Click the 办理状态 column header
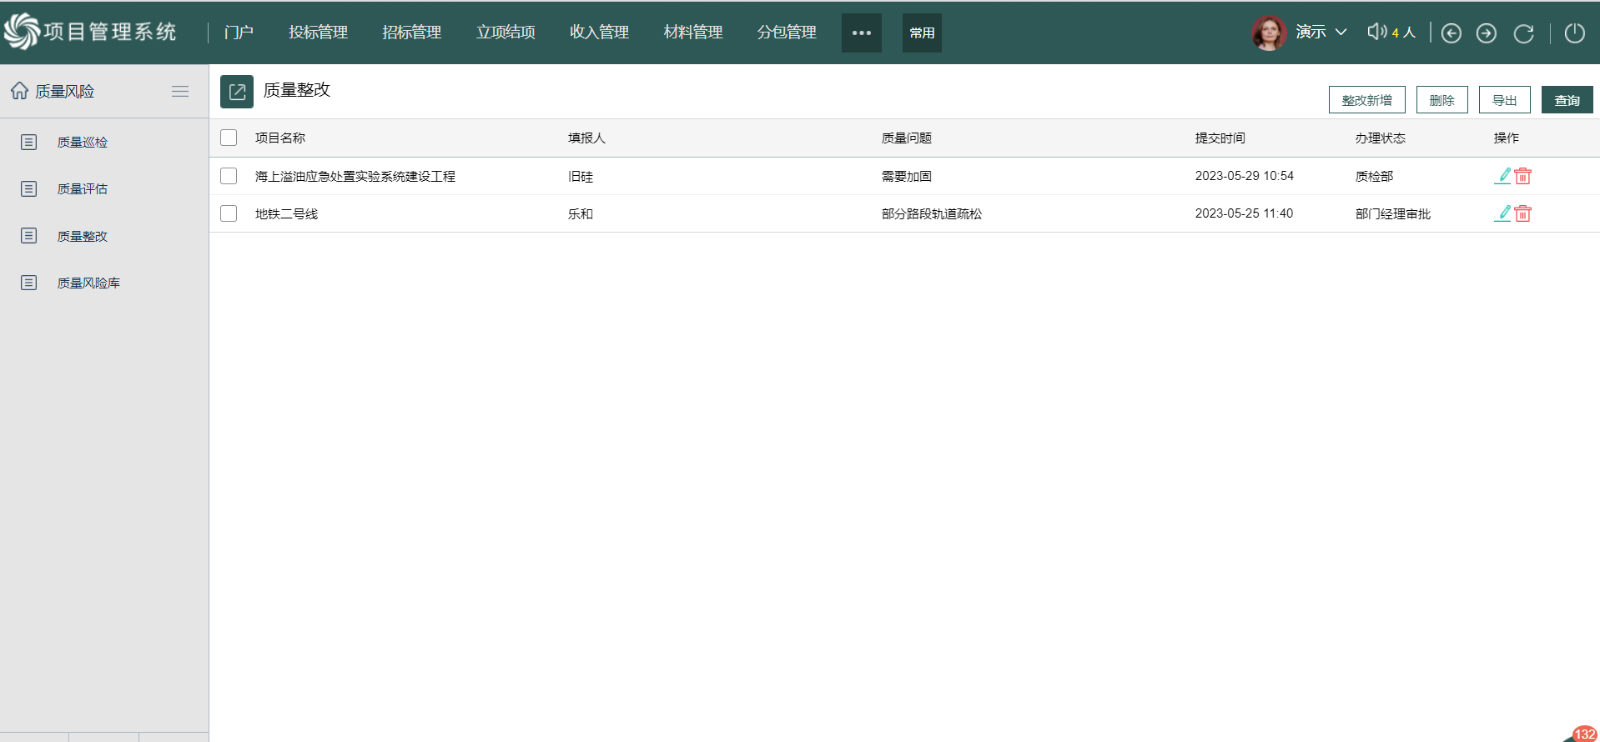The width and height of the screenshot is (1600, 742). tap(1380, 138)
